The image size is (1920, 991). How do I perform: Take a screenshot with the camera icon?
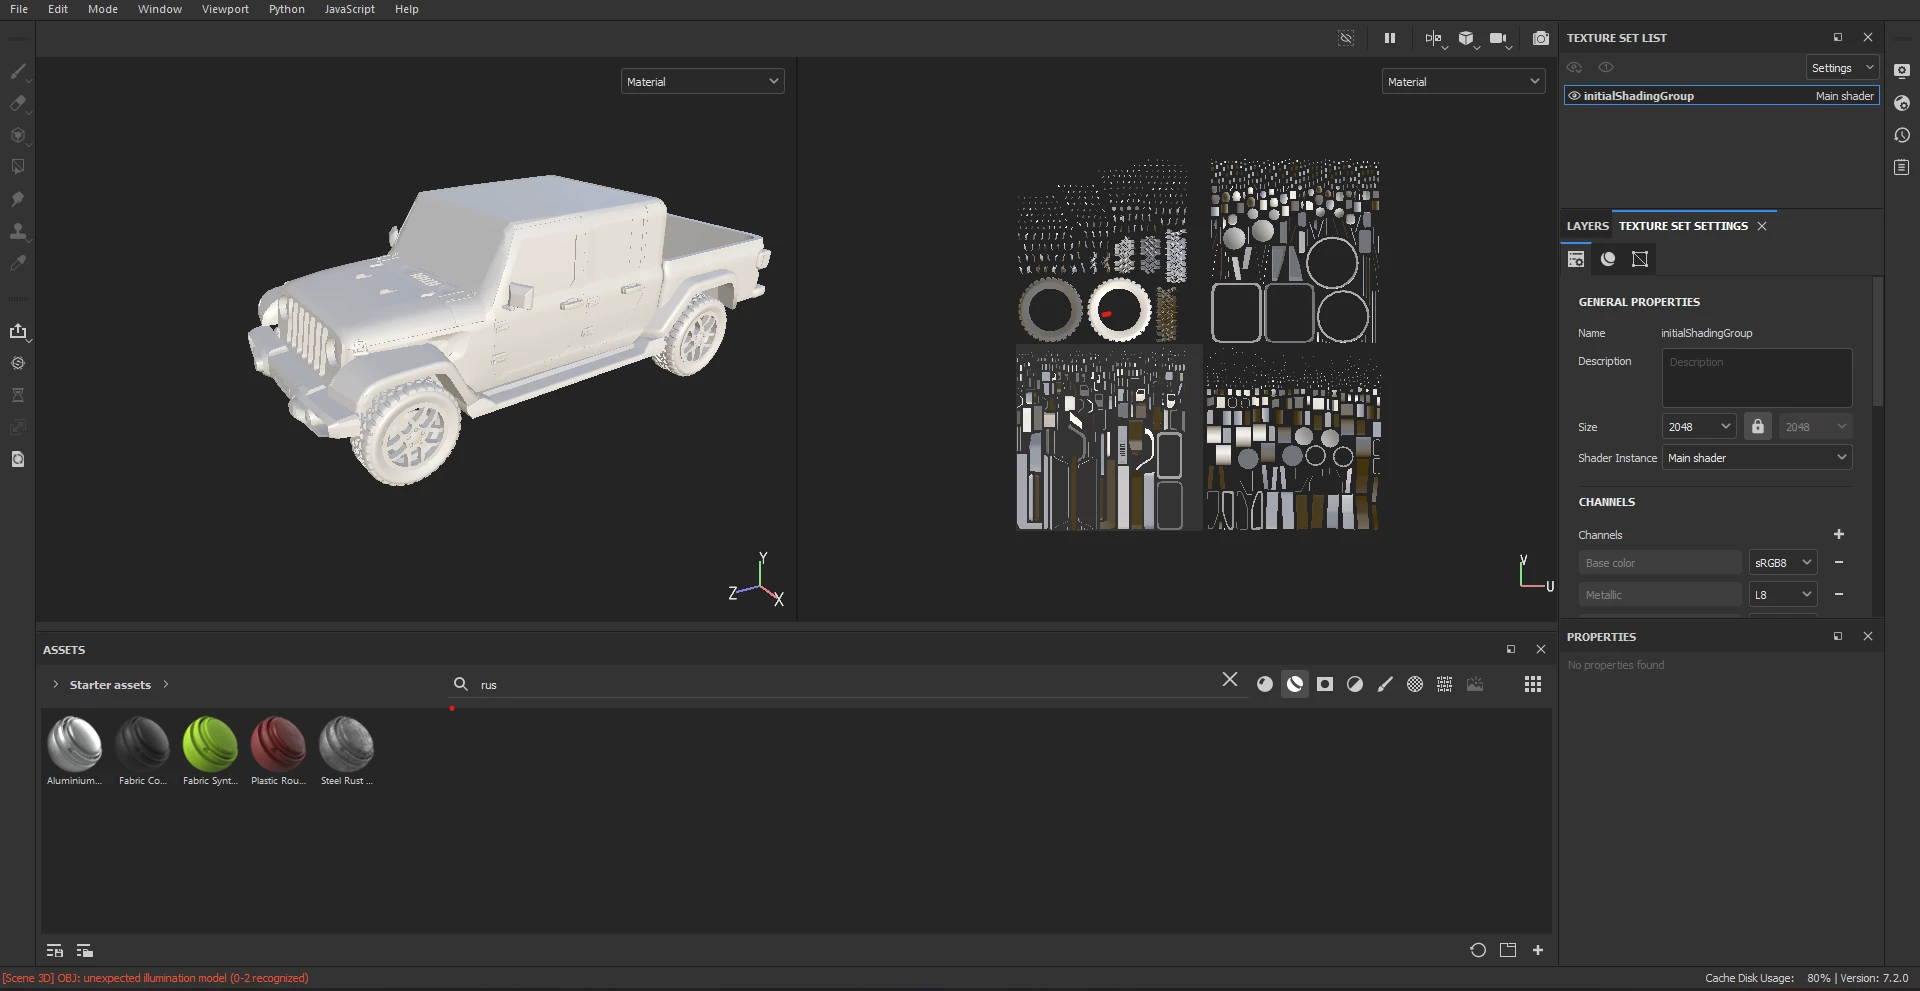[x=1540, y=38]
